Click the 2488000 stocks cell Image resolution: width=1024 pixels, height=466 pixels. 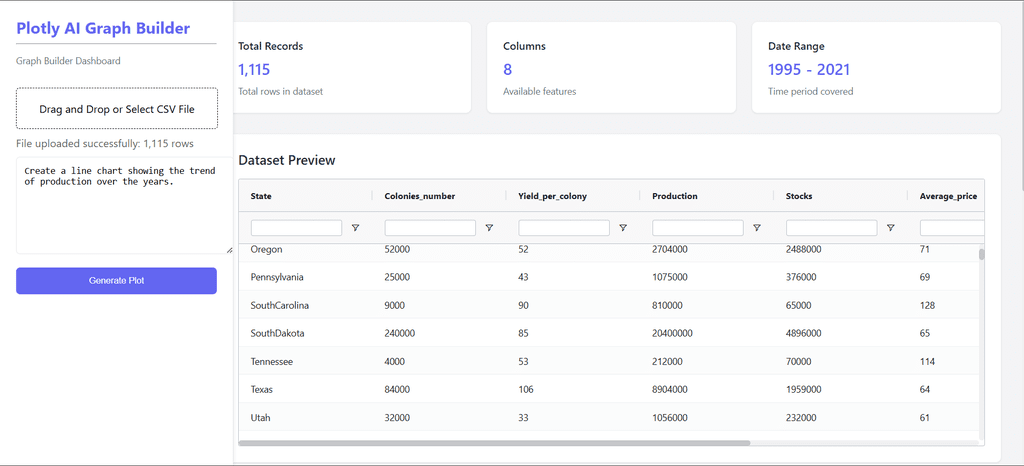coord(804,249)
